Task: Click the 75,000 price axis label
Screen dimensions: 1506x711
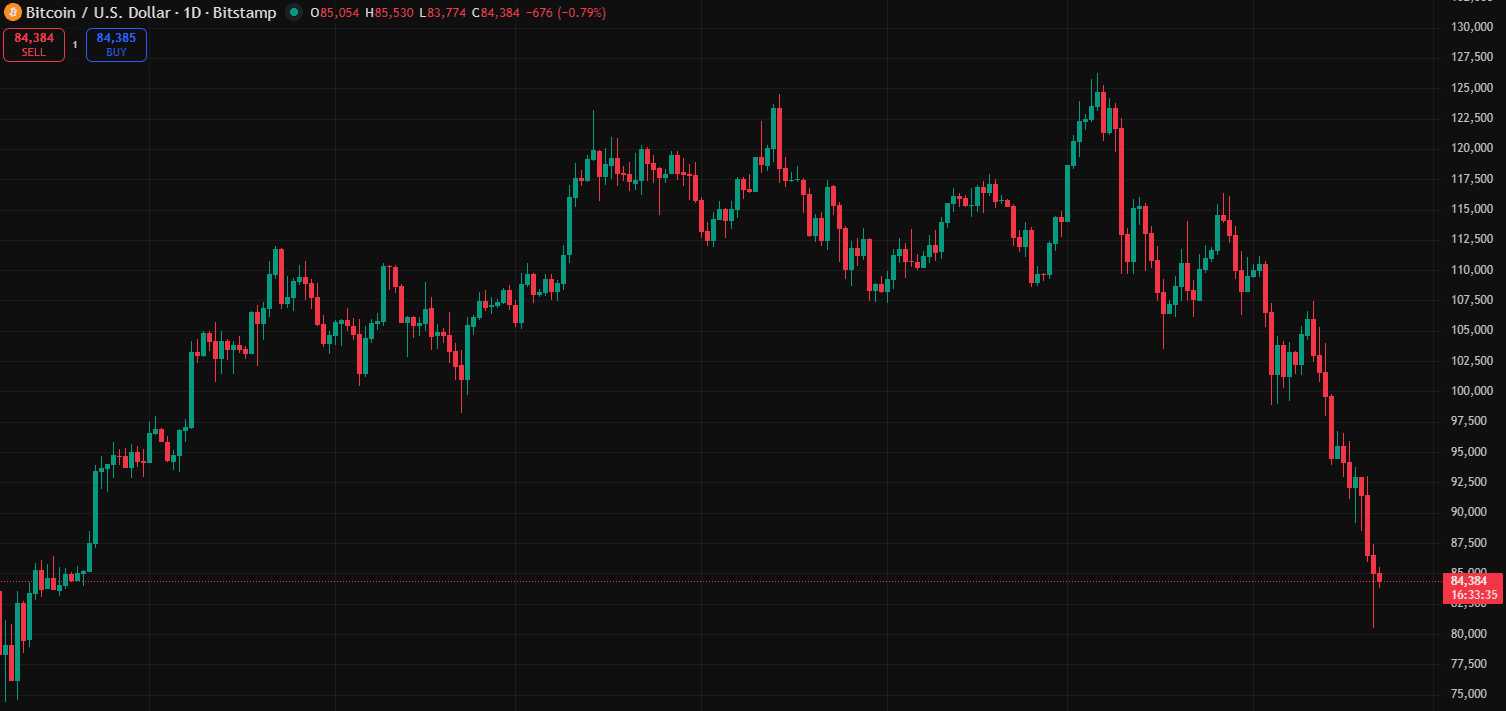Action: pyautogui.click(x=1471, y=694)
